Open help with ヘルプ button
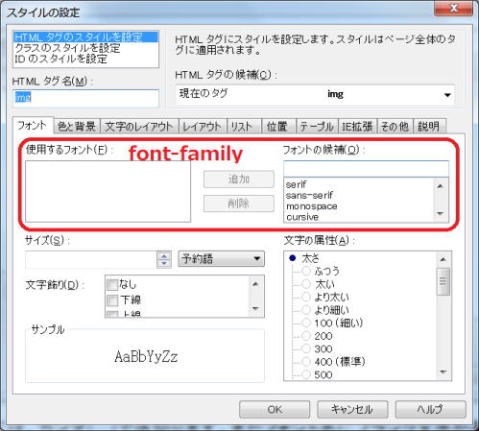Screen dimensions: 479x431 click(430, 409)
